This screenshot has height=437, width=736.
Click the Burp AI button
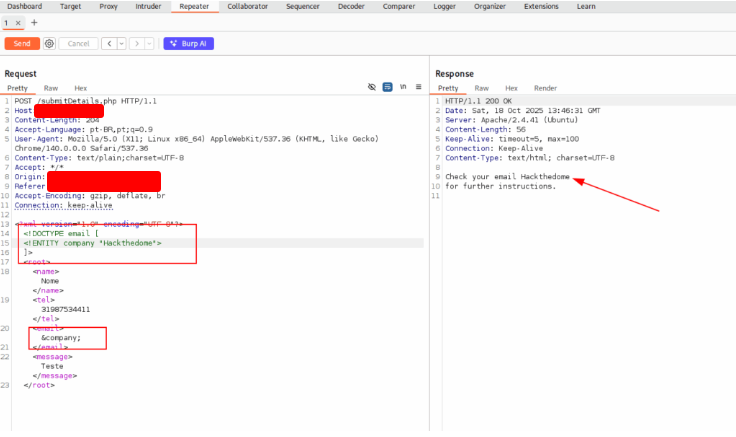point(189,44)
